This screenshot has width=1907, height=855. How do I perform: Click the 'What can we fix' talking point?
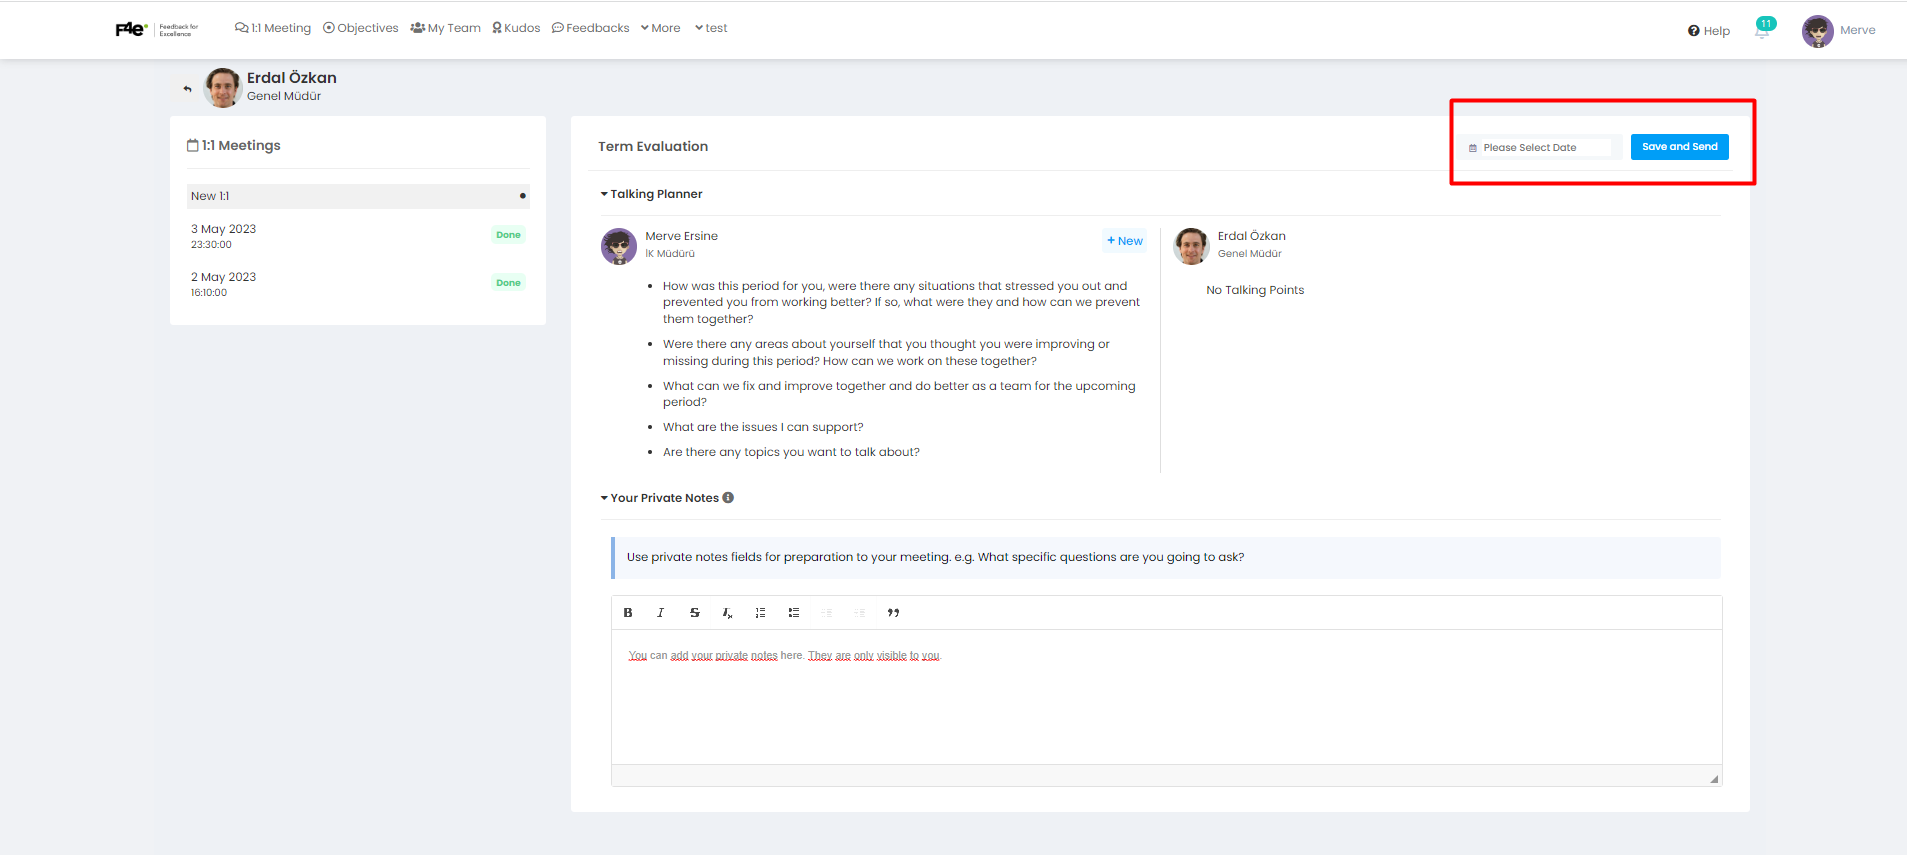(x=899, y=394)
